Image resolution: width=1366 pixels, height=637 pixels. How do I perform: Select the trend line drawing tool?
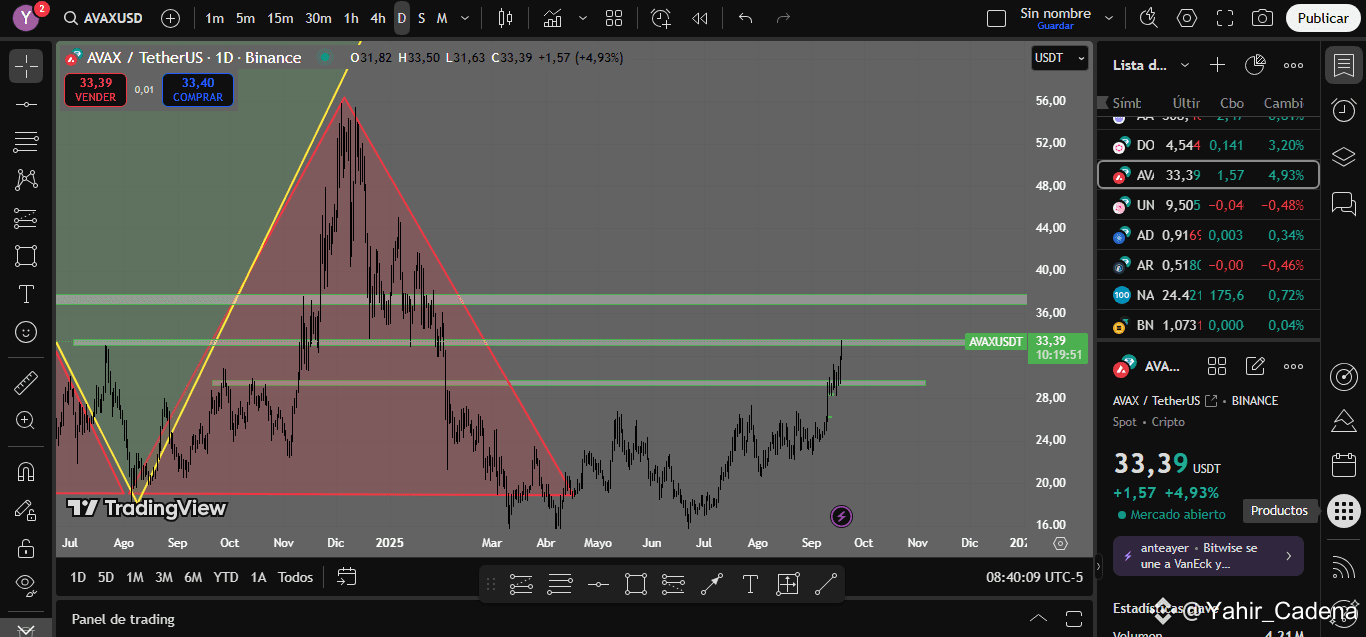point(26,104)
